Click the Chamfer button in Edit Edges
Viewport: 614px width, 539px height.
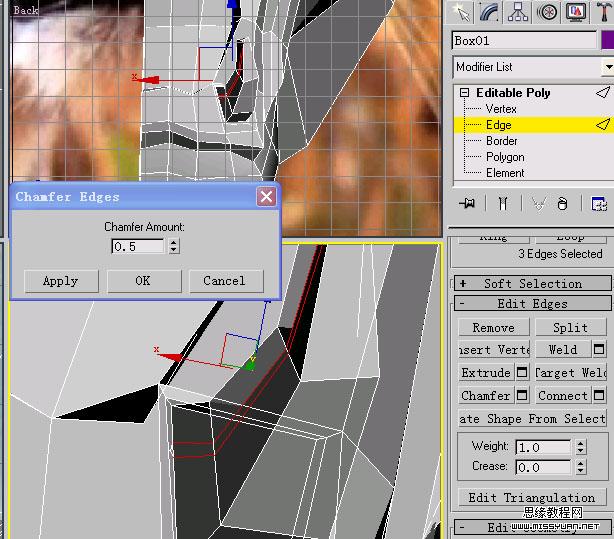(486, 396)
